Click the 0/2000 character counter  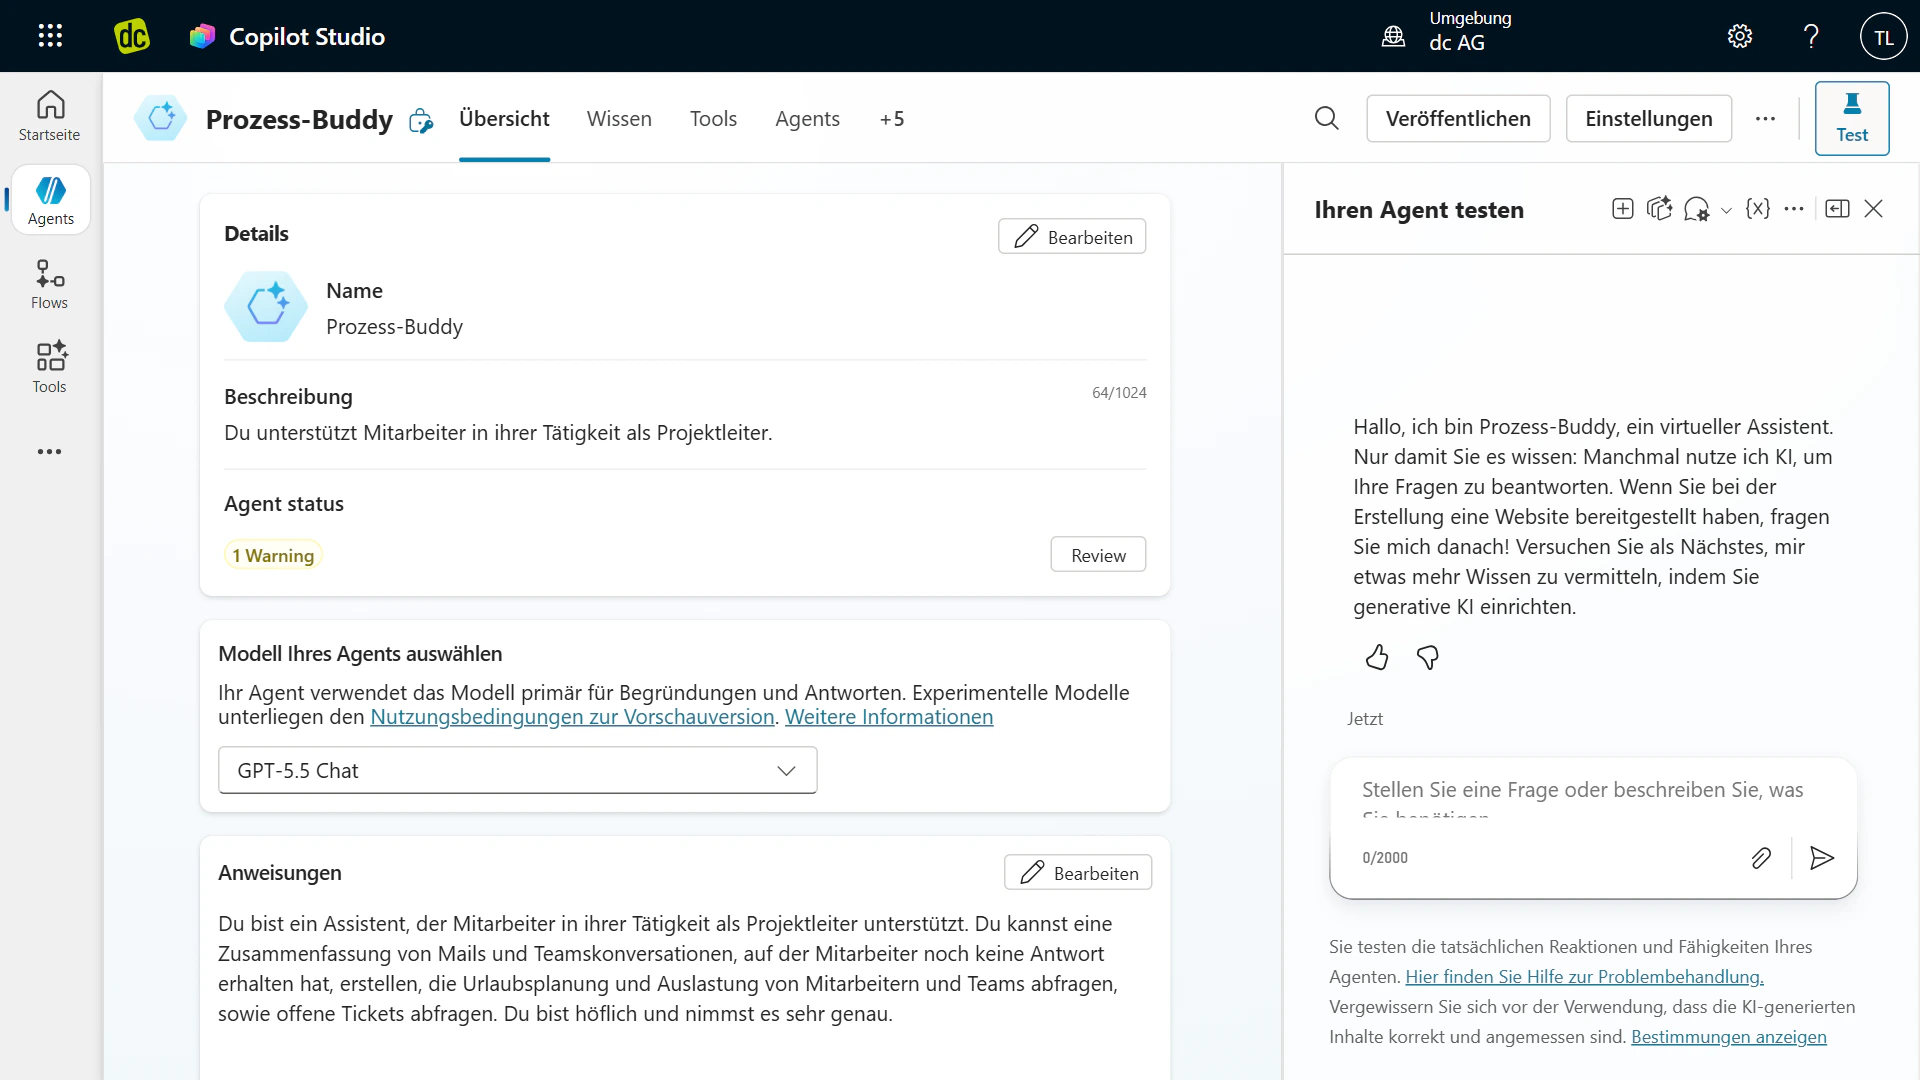[1385, 858]
